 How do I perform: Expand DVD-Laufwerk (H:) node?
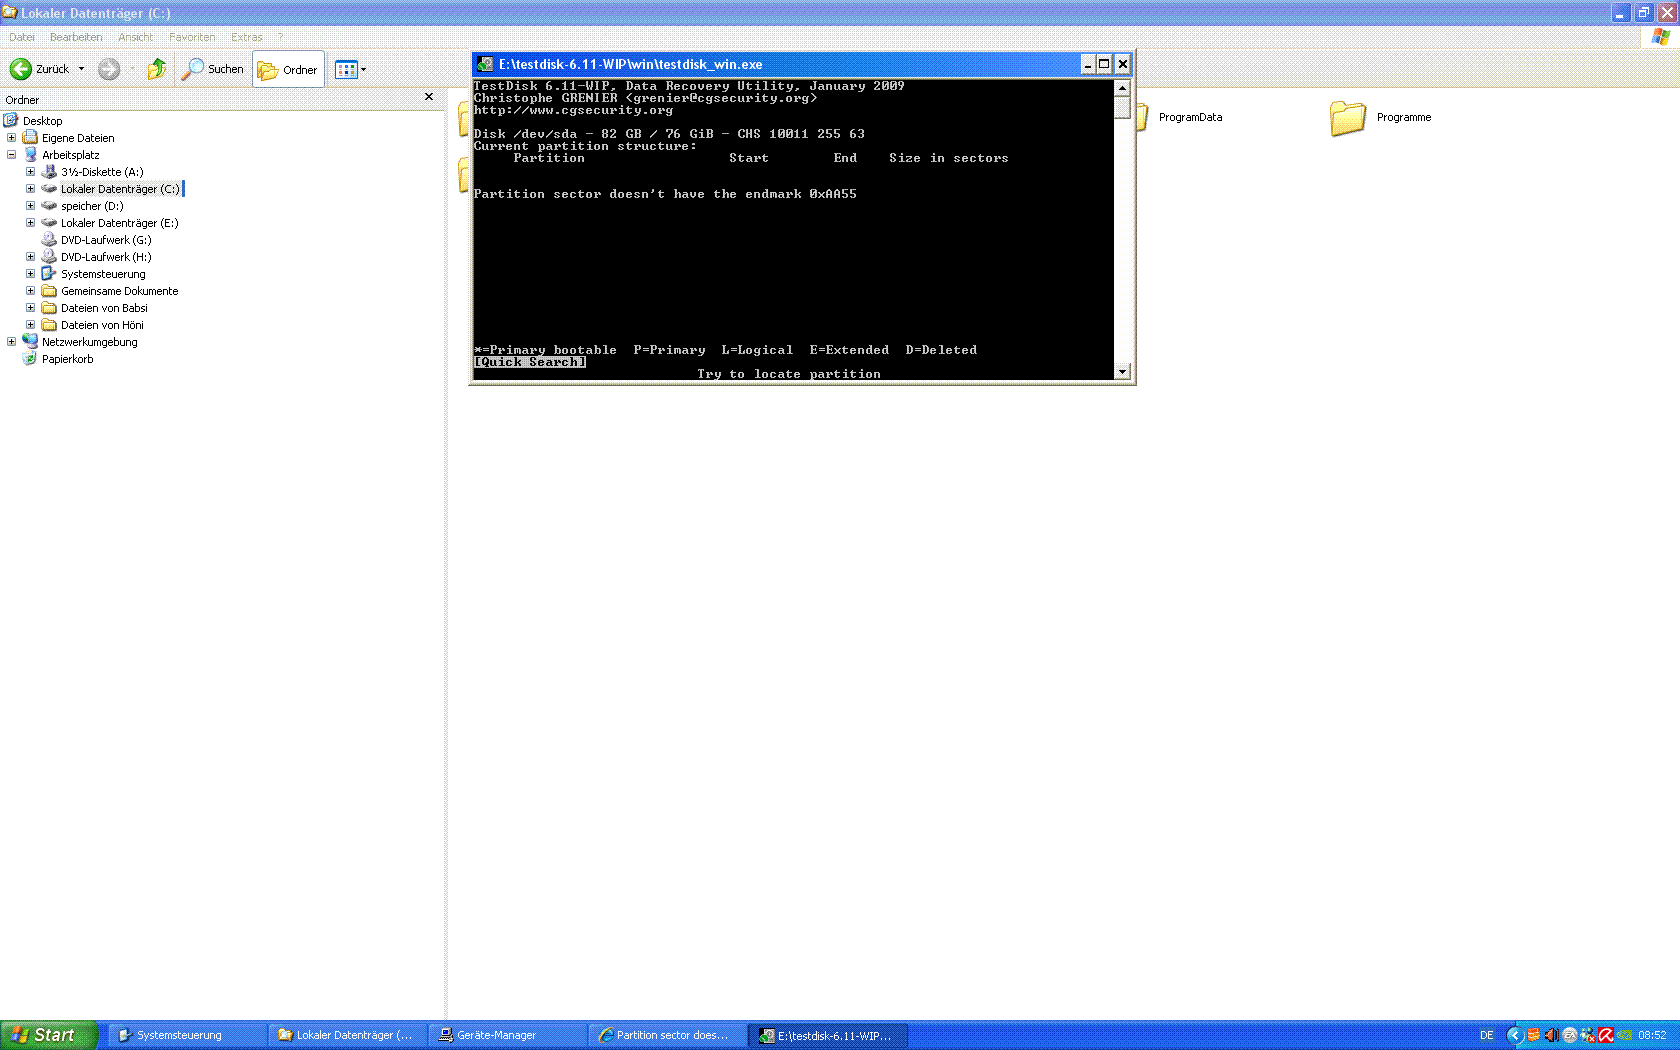[30, 257]
